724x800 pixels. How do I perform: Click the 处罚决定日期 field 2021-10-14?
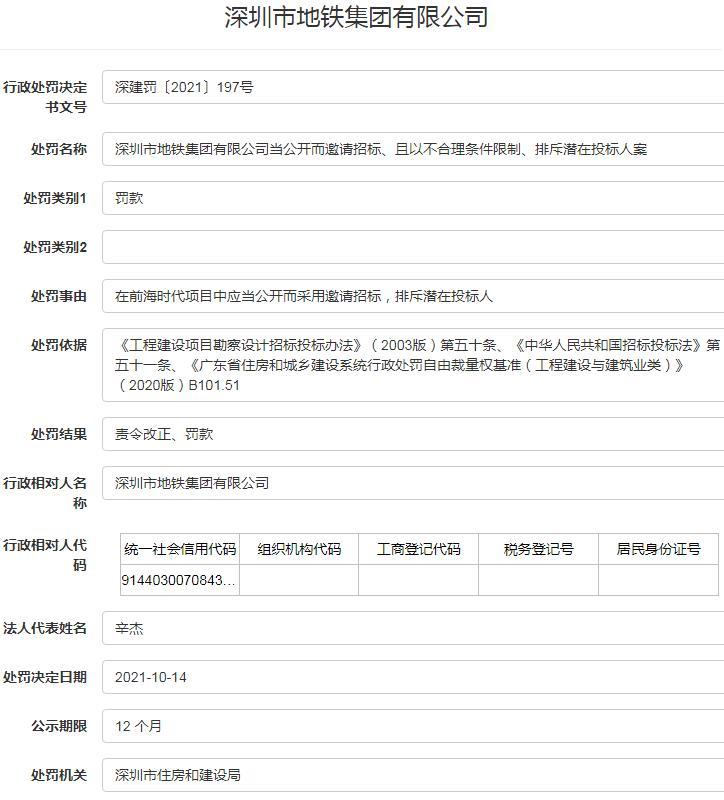(x=413, y=677)
